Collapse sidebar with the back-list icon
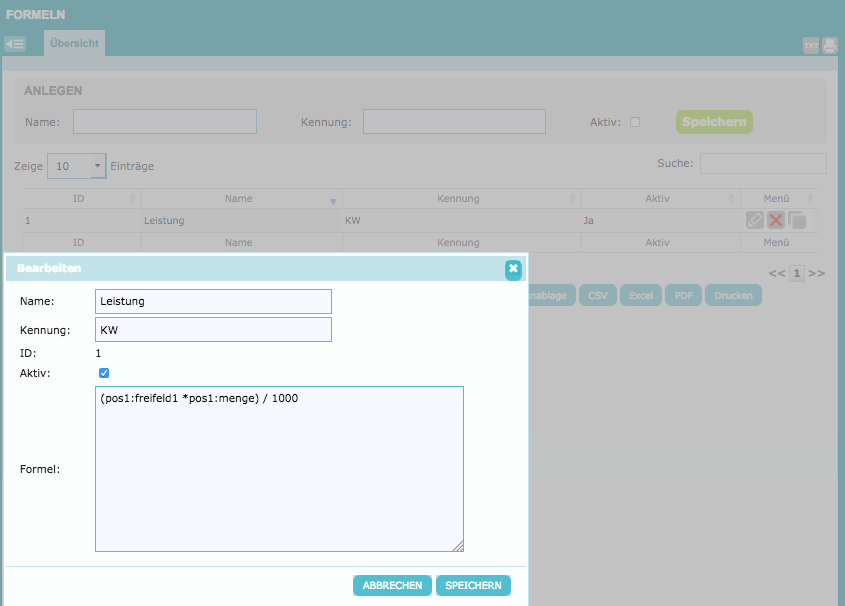The width and height of the screenshot is (845, 606). click(15, 44)
